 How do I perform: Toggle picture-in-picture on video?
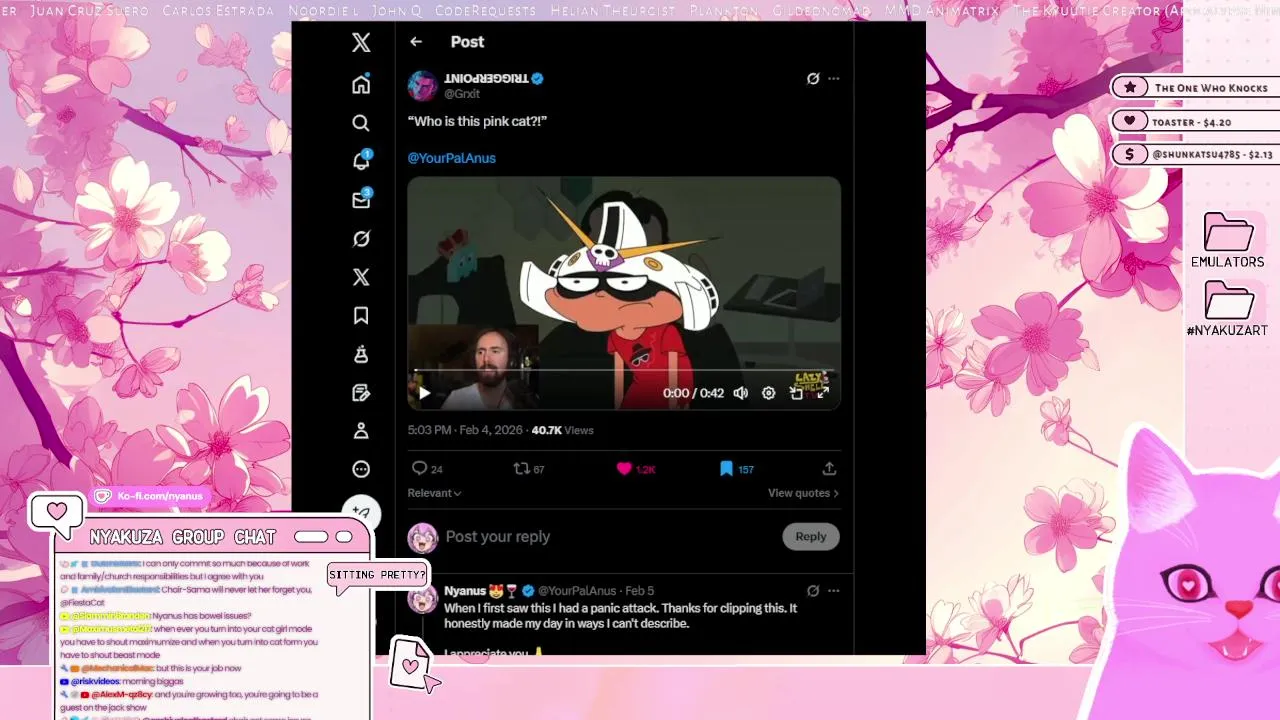pyautogui.click(x=796, y=393)
